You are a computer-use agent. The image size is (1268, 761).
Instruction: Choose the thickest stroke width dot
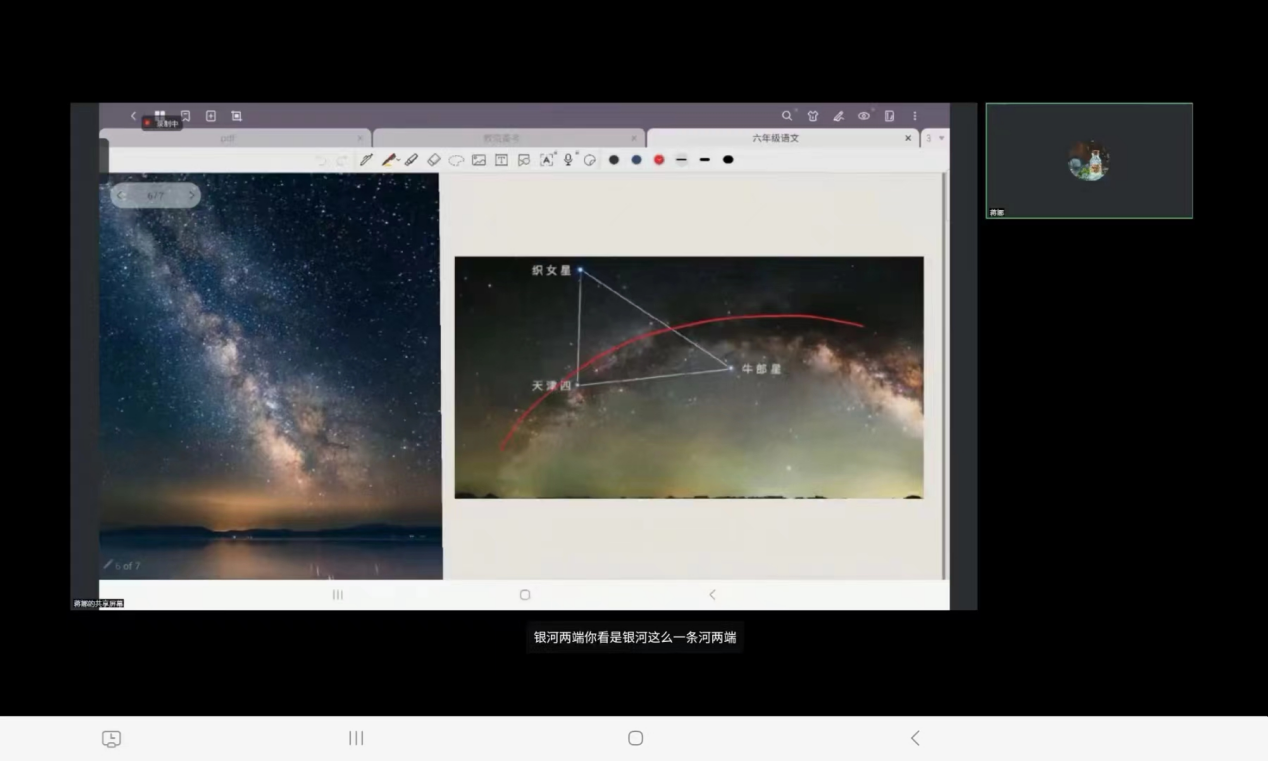[x=728, y=160]
